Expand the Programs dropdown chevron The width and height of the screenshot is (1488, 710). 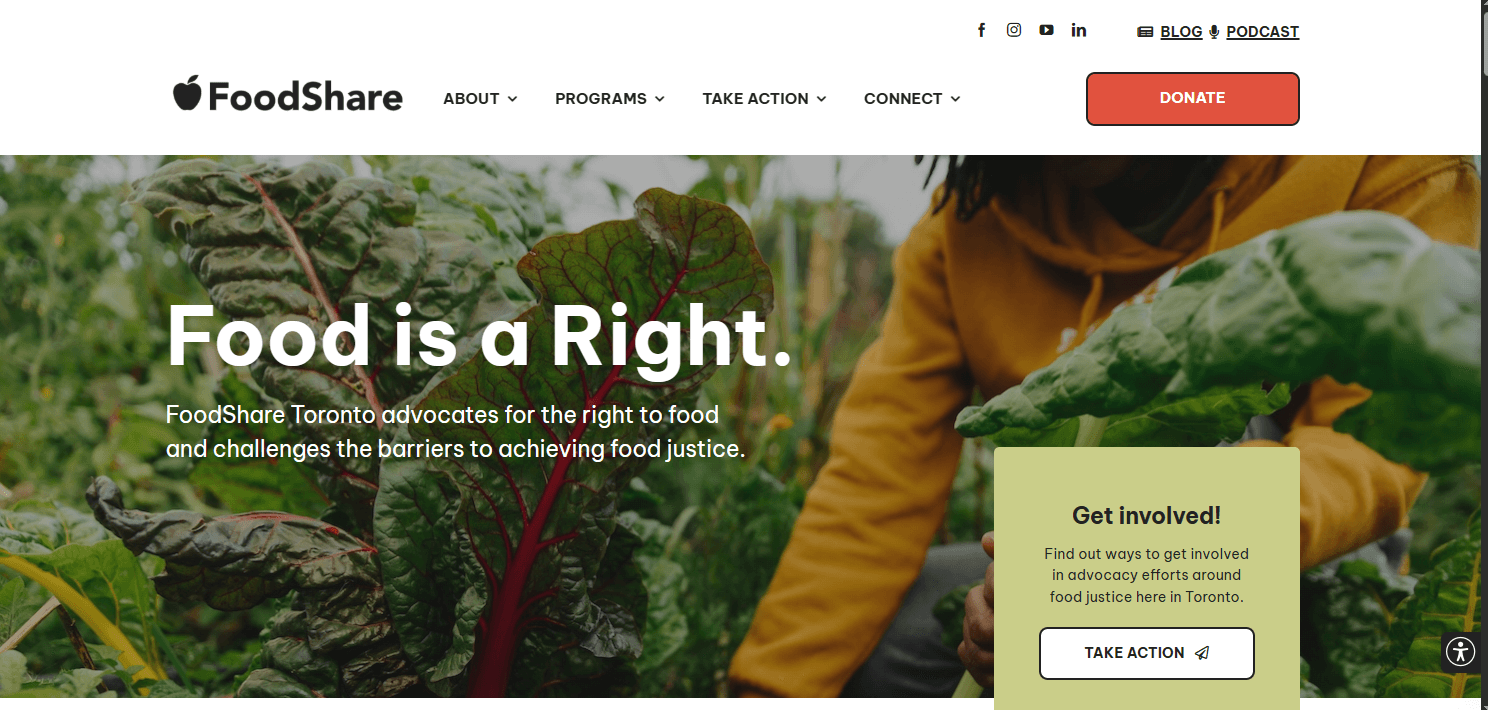659,99
